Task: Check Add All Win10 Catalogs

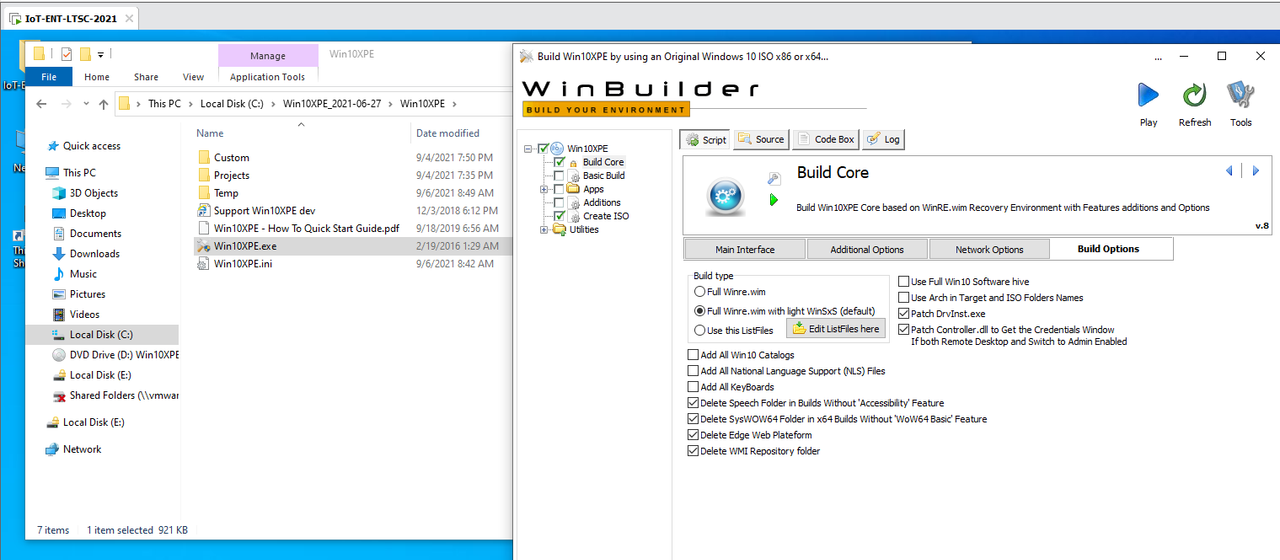Action: click(x=693, y=355)
